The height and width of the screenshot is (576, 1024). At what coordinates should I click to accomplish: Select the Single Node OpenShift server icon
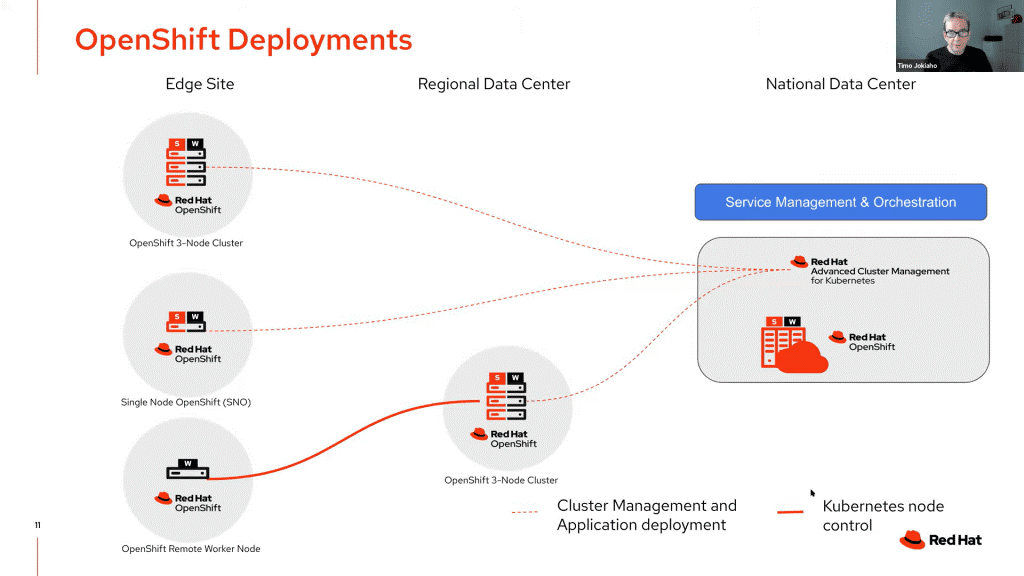(186, 322)
